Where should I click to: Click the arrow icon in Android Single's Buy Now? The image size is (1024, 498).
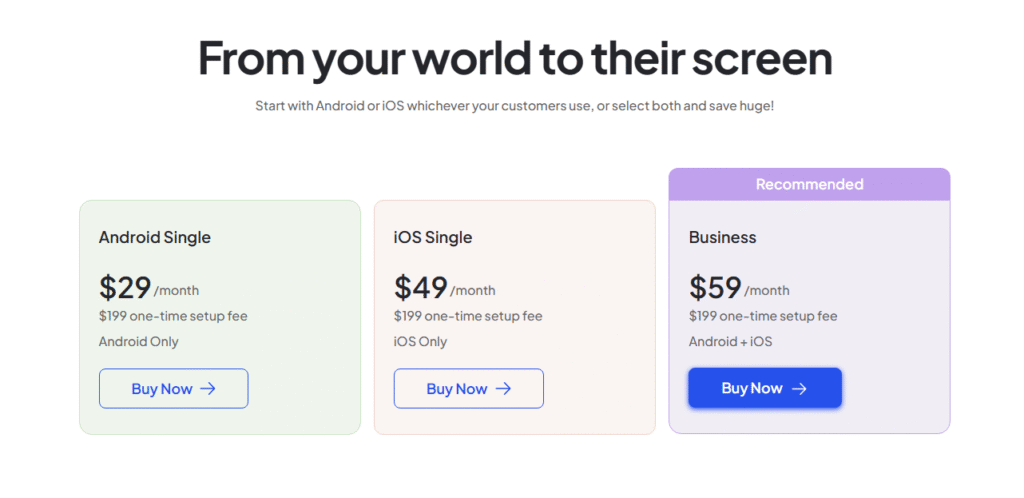click(208, 389)
